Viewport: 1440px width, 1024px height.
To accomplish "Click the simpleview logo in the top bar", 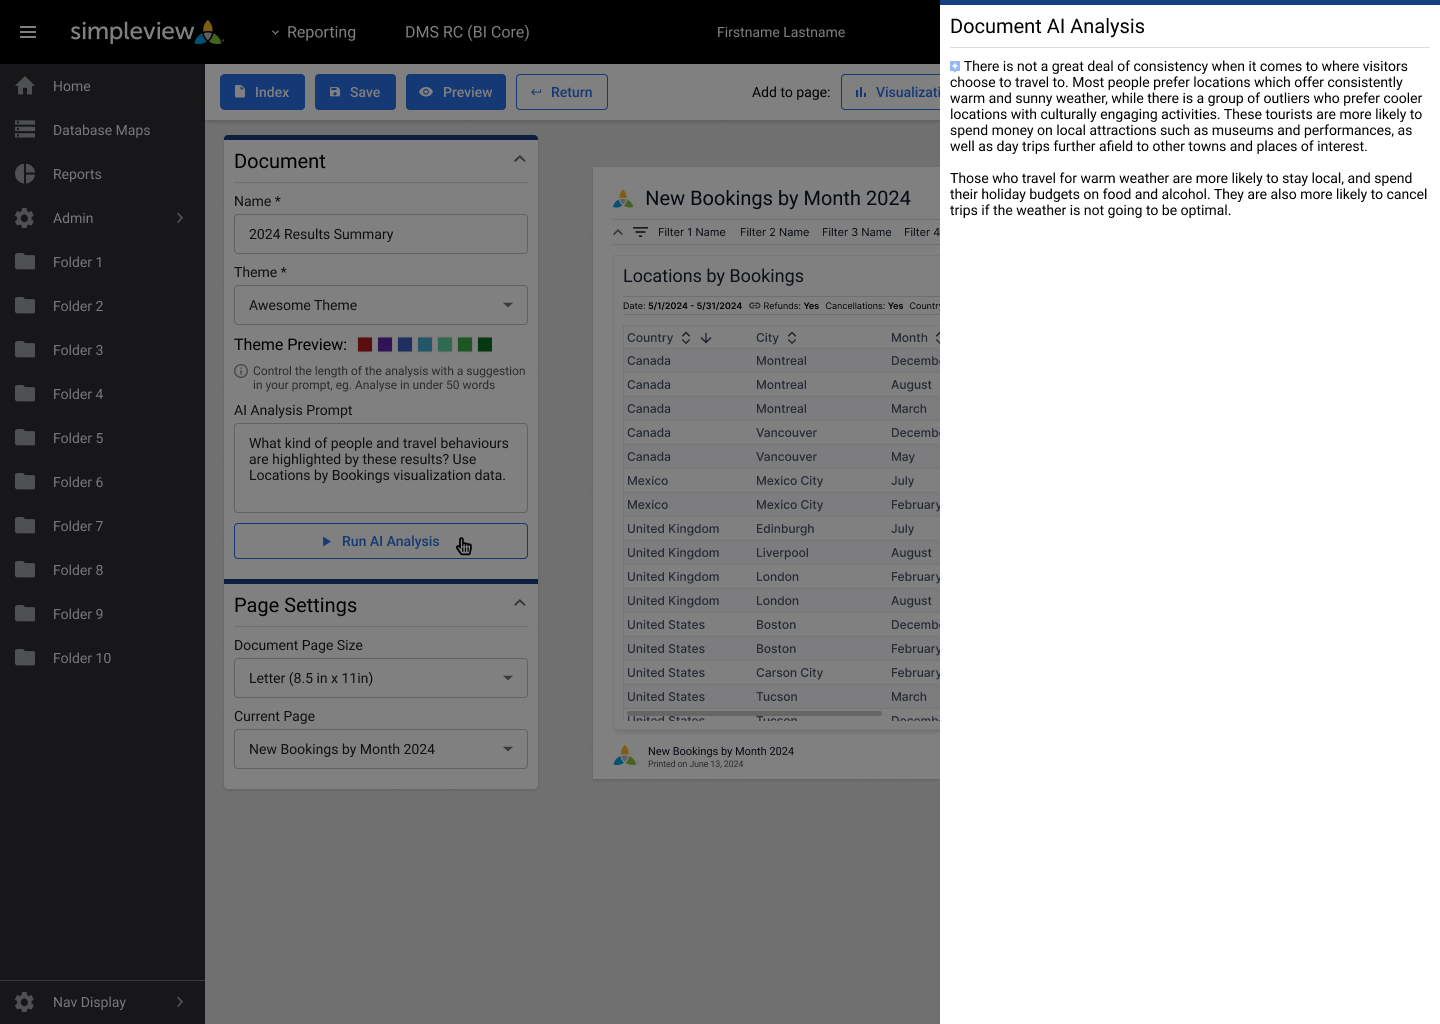I will (146, 31).
